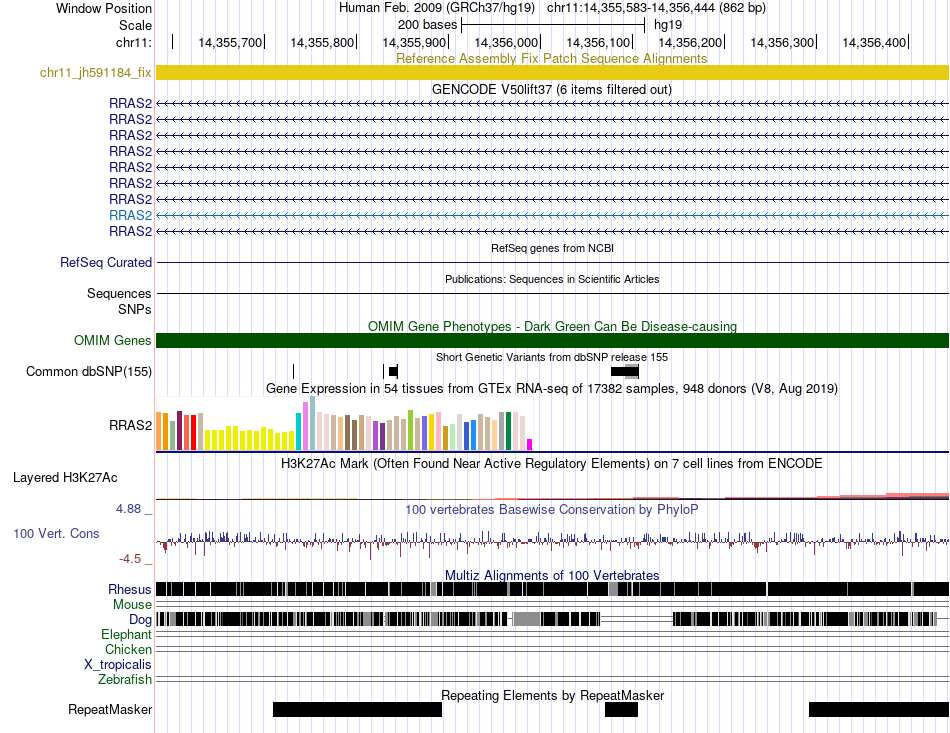Click the Rhesus alignment species label

click(x=130, y=589)
